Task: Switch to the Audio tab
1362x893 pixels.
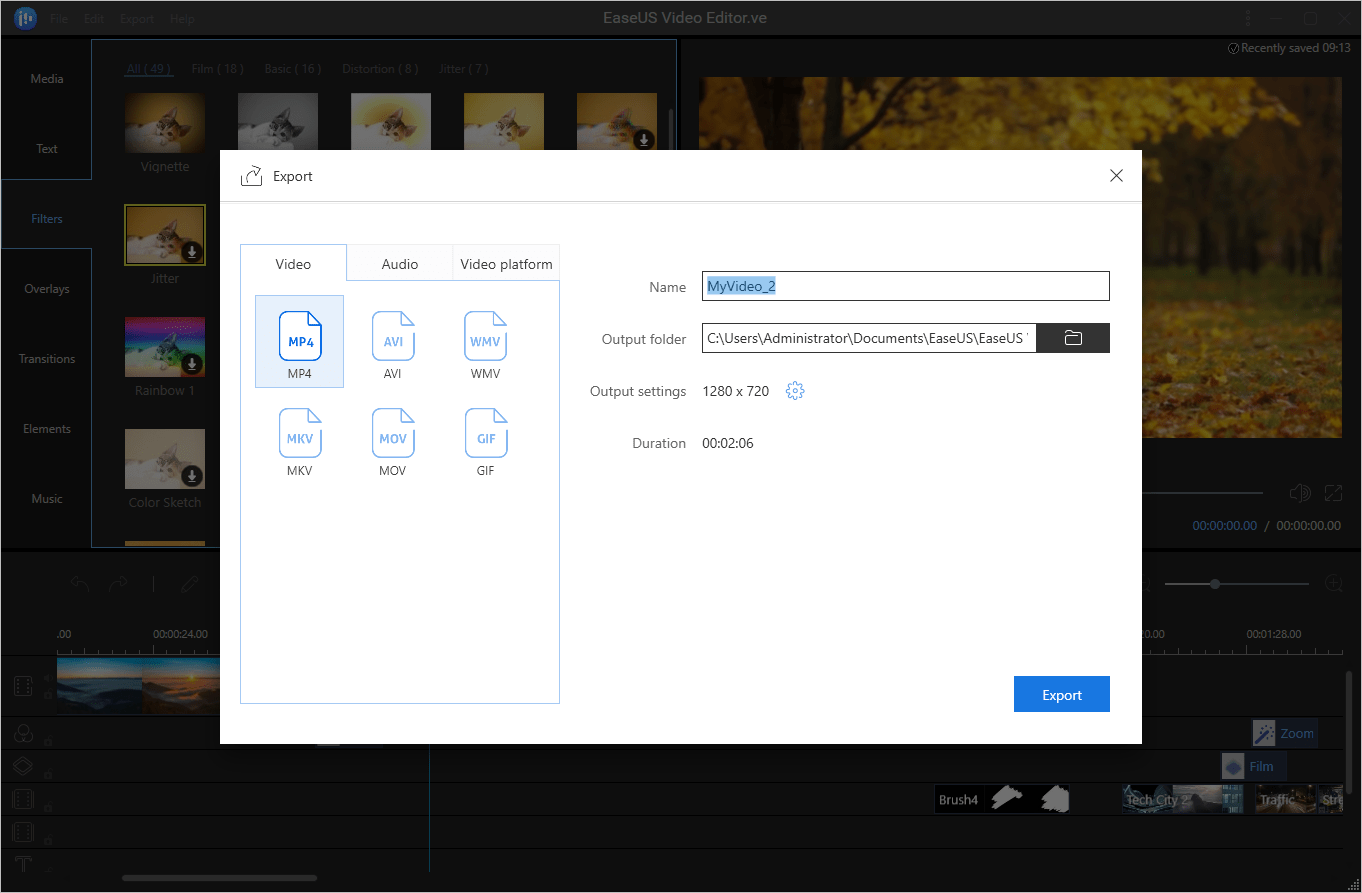Action: pyautogui.click(x=400, y=265)
